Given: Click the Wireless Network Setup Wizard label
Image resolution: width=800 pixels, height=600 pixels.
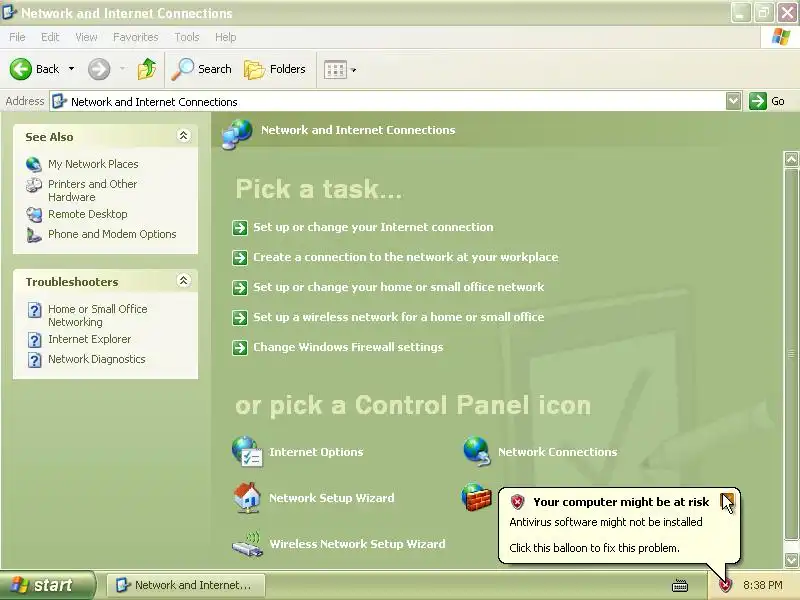Looking at the screenshot, I should tap(357, 544).
